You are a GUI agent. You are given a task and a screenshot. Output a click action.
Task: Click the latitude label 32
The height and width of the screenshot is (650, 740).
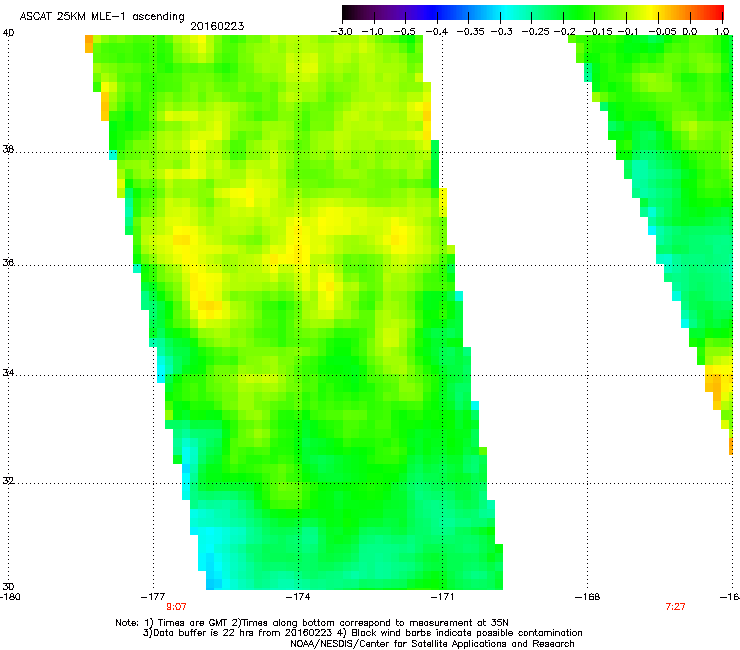coord(8,481)
